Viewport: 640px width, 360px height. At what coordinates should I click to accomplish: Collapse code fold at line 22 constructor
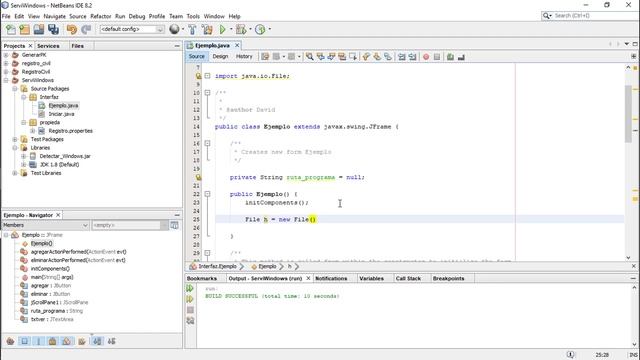point(207,194)
